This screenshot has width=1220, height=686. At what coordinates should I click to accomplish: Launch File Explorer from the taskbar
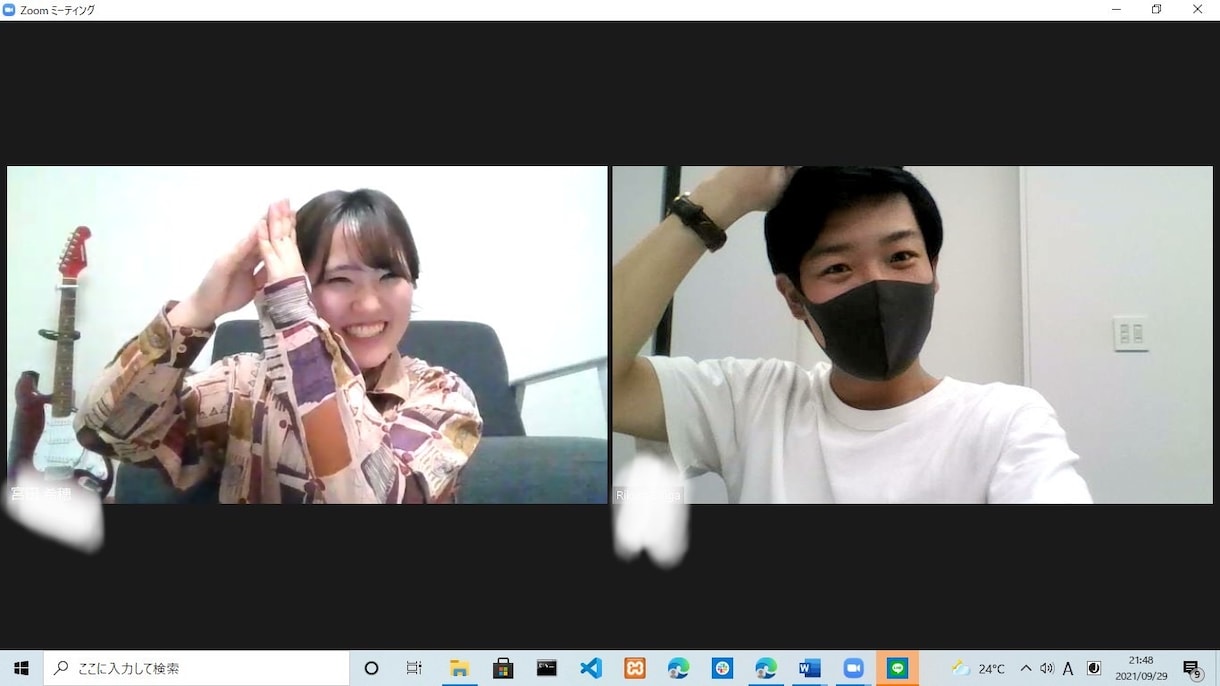point(459,668)
